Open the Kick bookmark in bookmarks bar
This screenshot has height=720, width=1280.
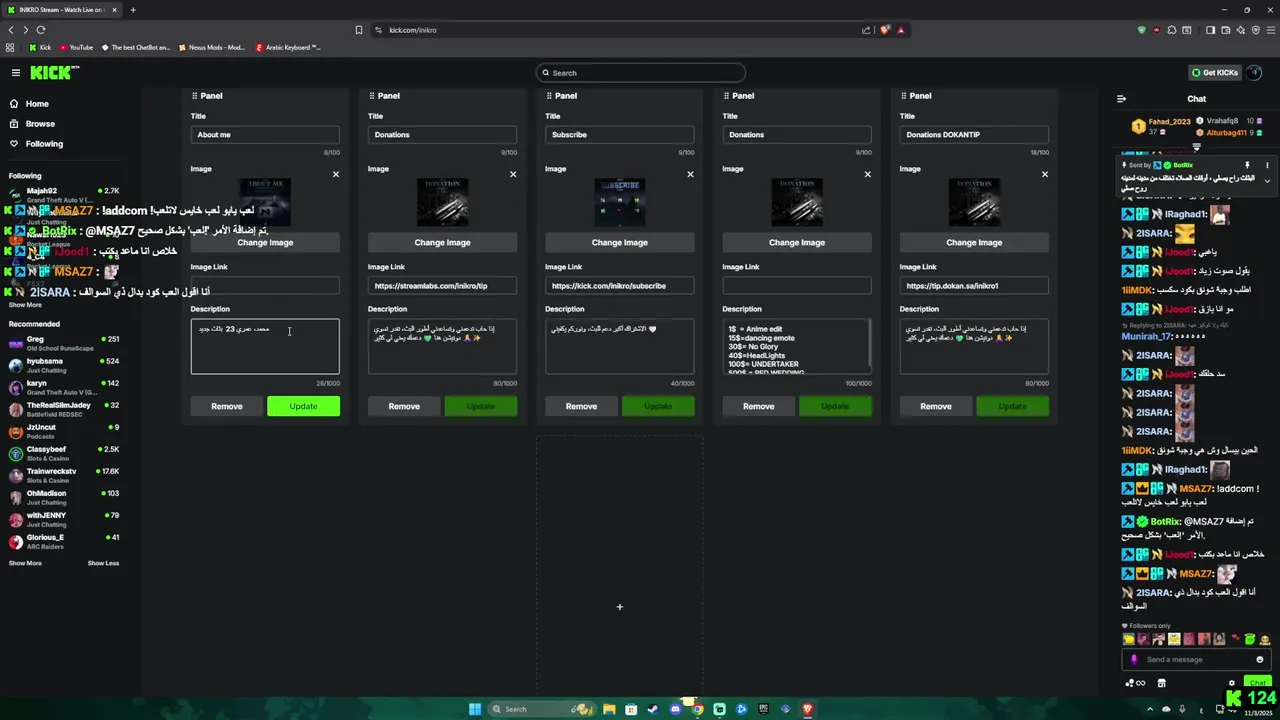(40, 47)
